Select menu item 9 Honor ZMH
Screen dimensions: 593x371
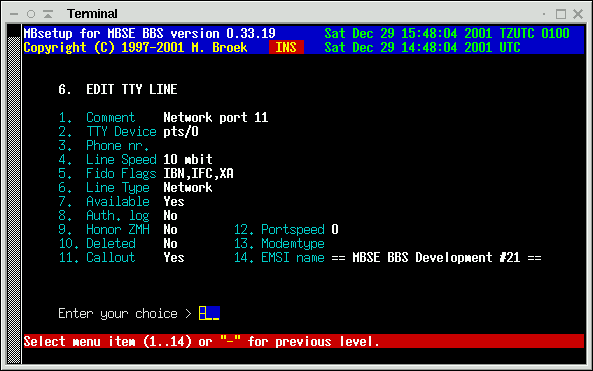coord(104,230)
